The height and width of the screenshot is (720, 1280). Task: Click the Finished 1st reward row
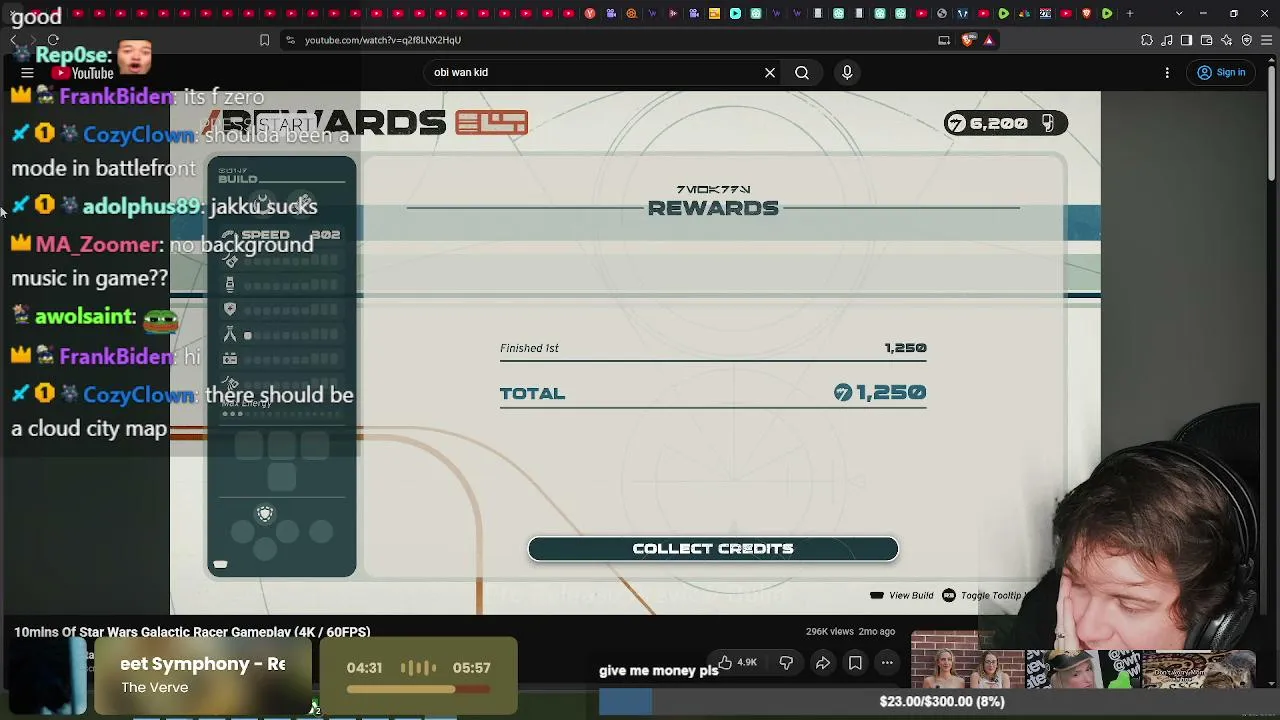tap(713, 348)
